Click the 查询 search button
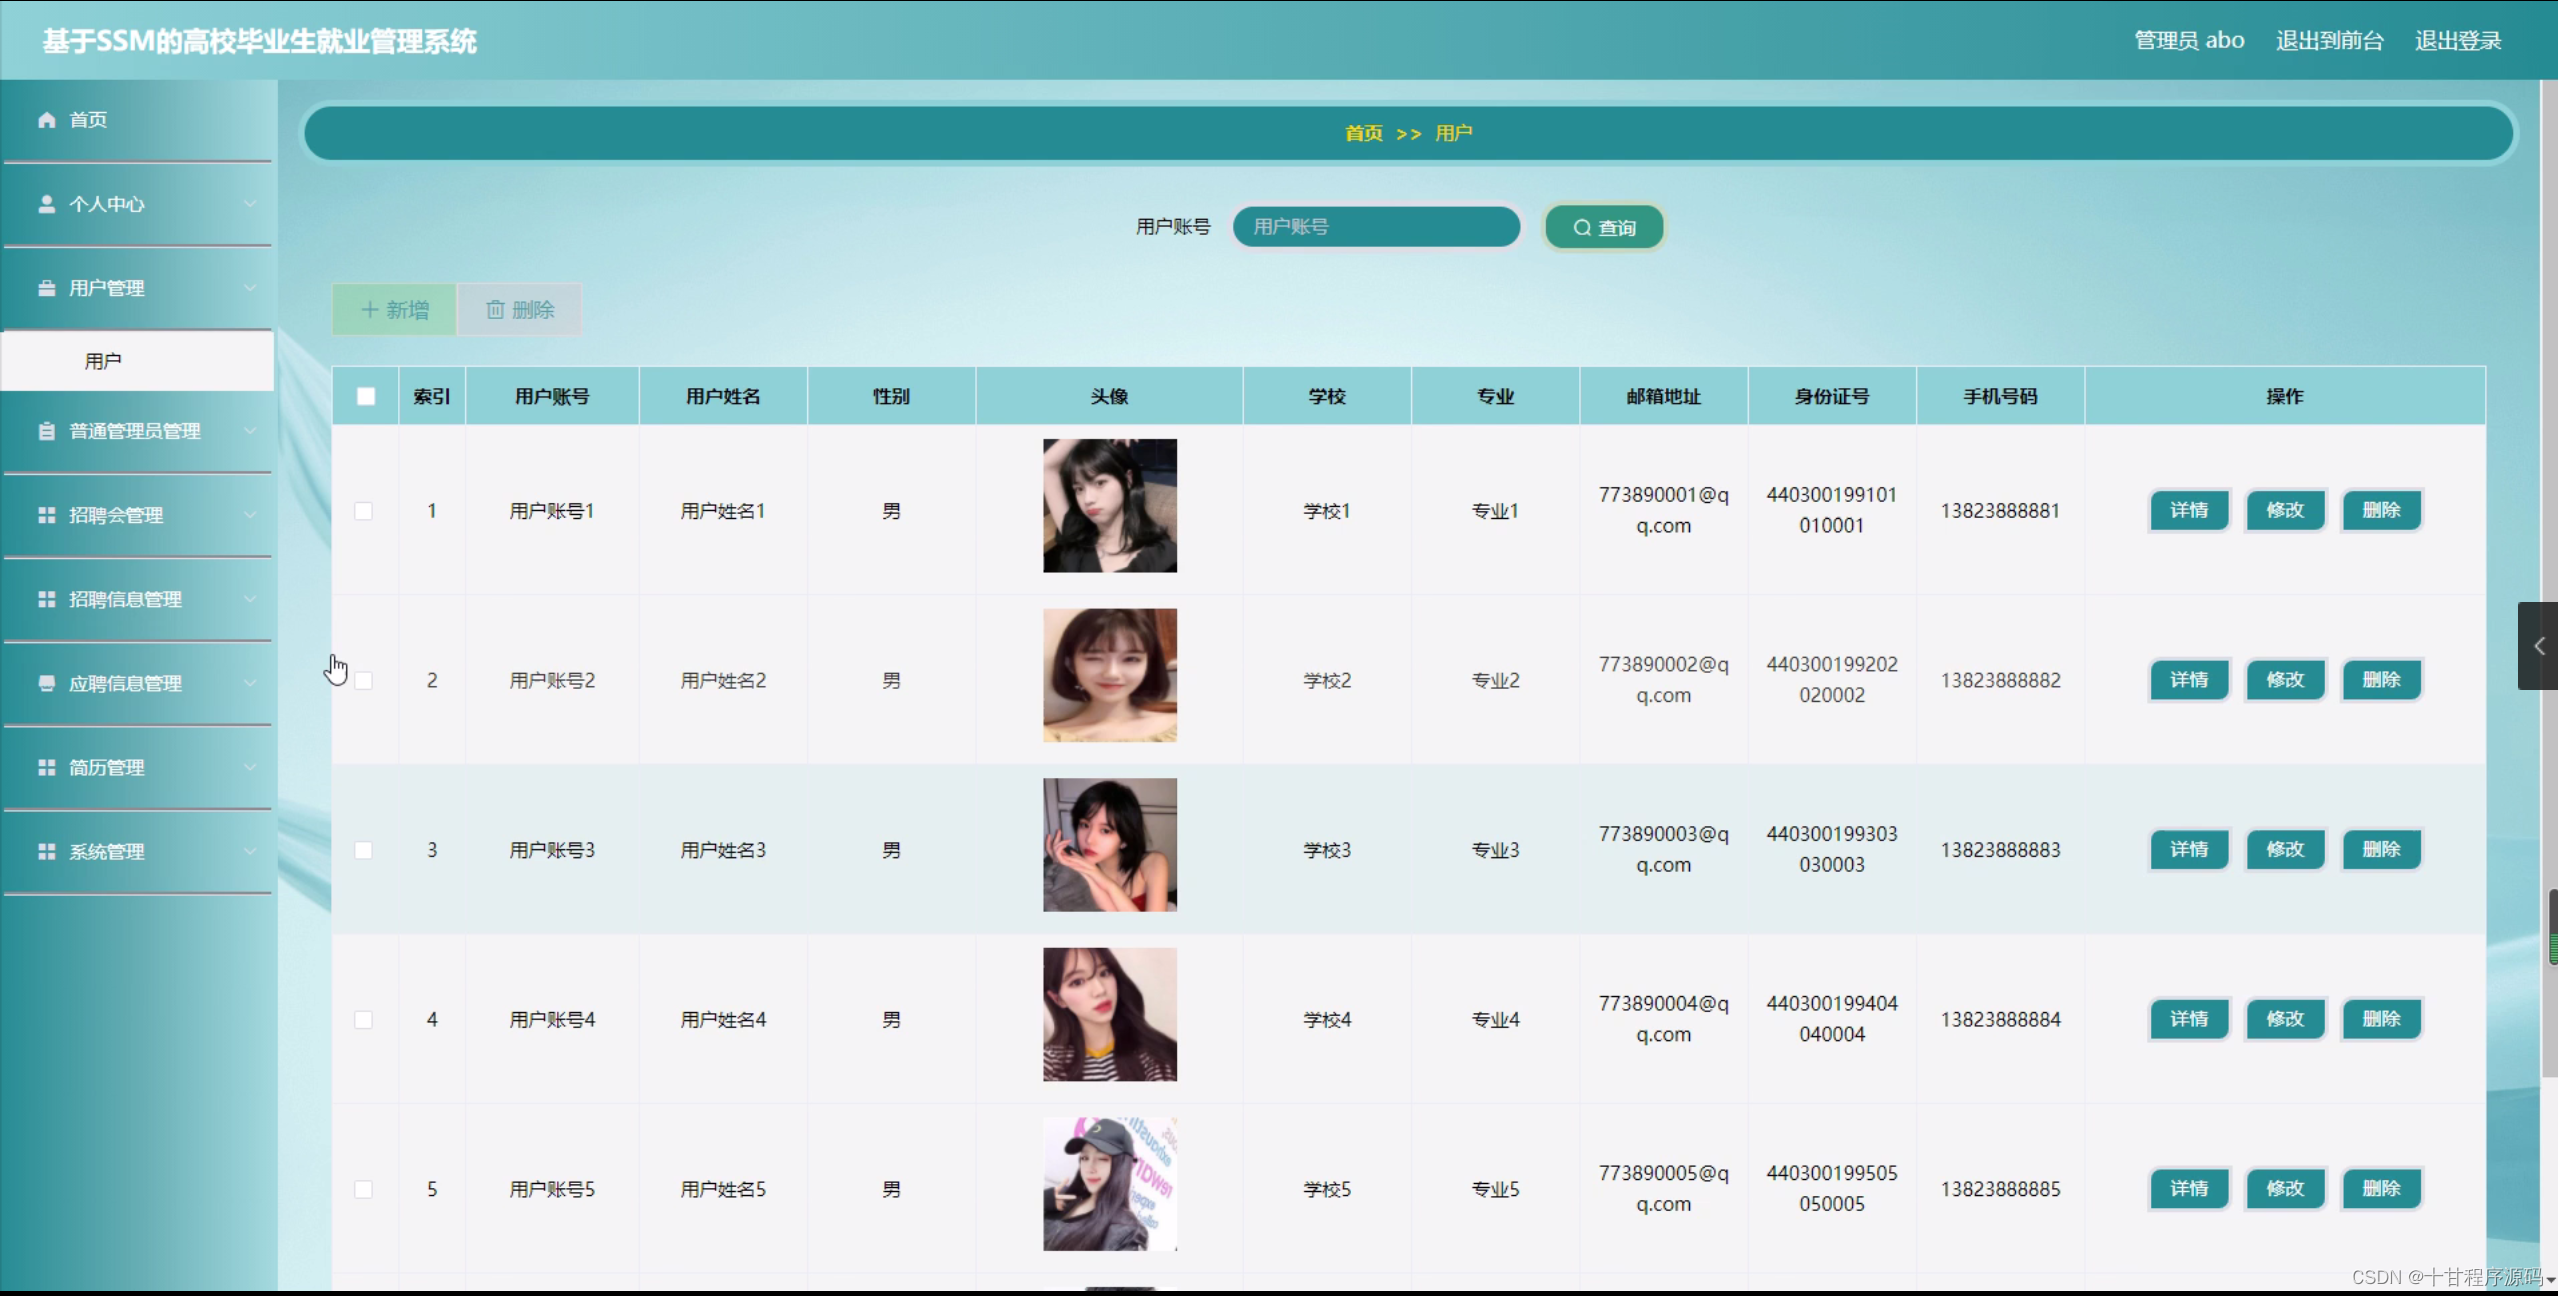The height and width of the screenshot is (1296, 2558). 1603,228
